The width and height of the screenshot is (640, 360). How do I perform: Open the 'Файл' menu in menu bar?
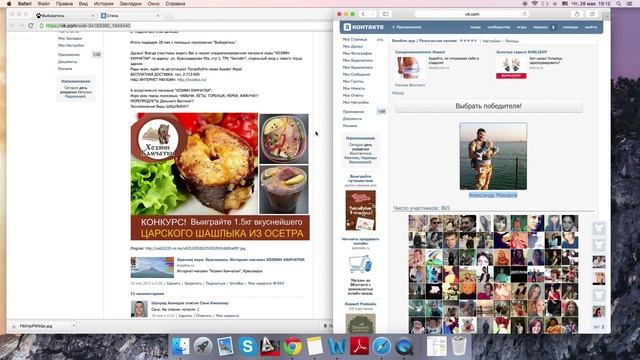pos(44,4)
